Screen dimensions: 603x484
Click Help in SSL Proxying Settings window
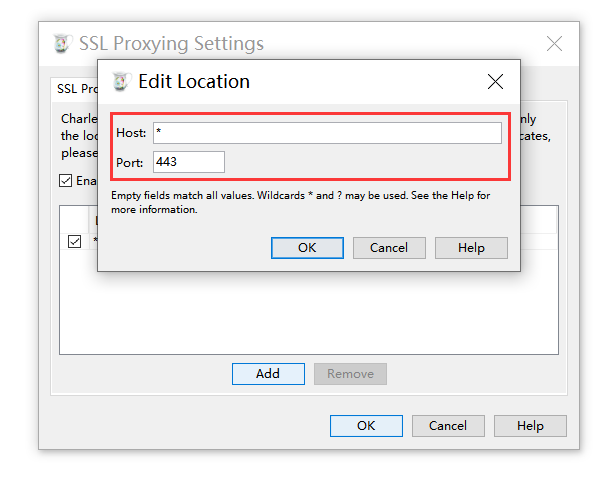pyautogui.click(x=530, y=426)
